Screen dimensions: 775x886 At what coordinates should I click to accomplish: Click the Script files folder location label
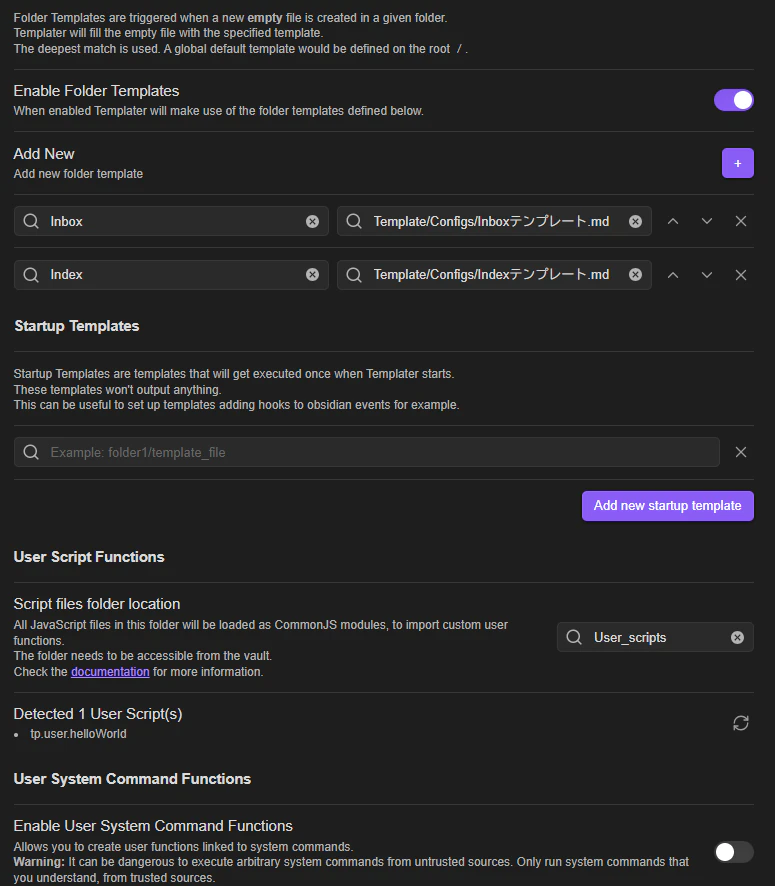point(97,604)
